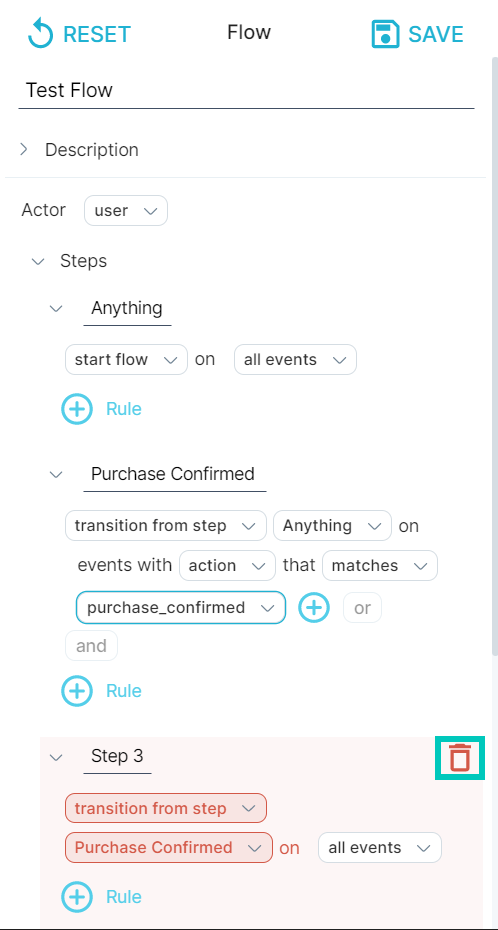
Task: Click the 'or' condition button
Action: [x=362, y=607]
